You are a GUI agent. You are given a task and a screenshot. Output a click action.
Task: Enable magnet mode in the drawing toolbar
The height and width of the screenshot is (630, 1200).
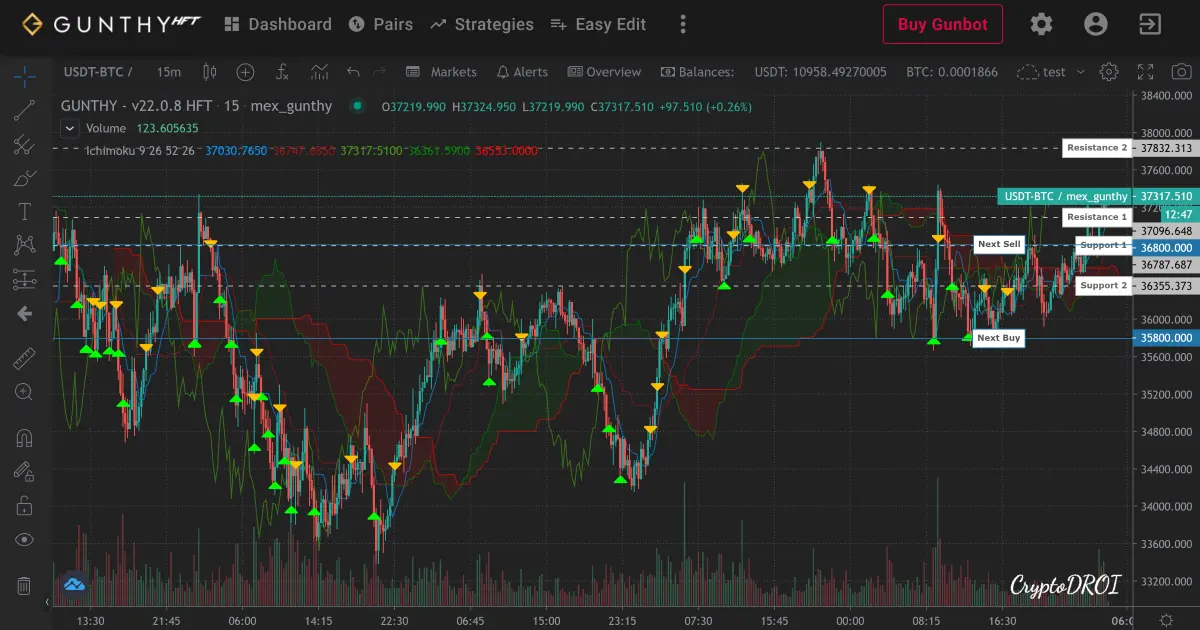click(24, 437)
